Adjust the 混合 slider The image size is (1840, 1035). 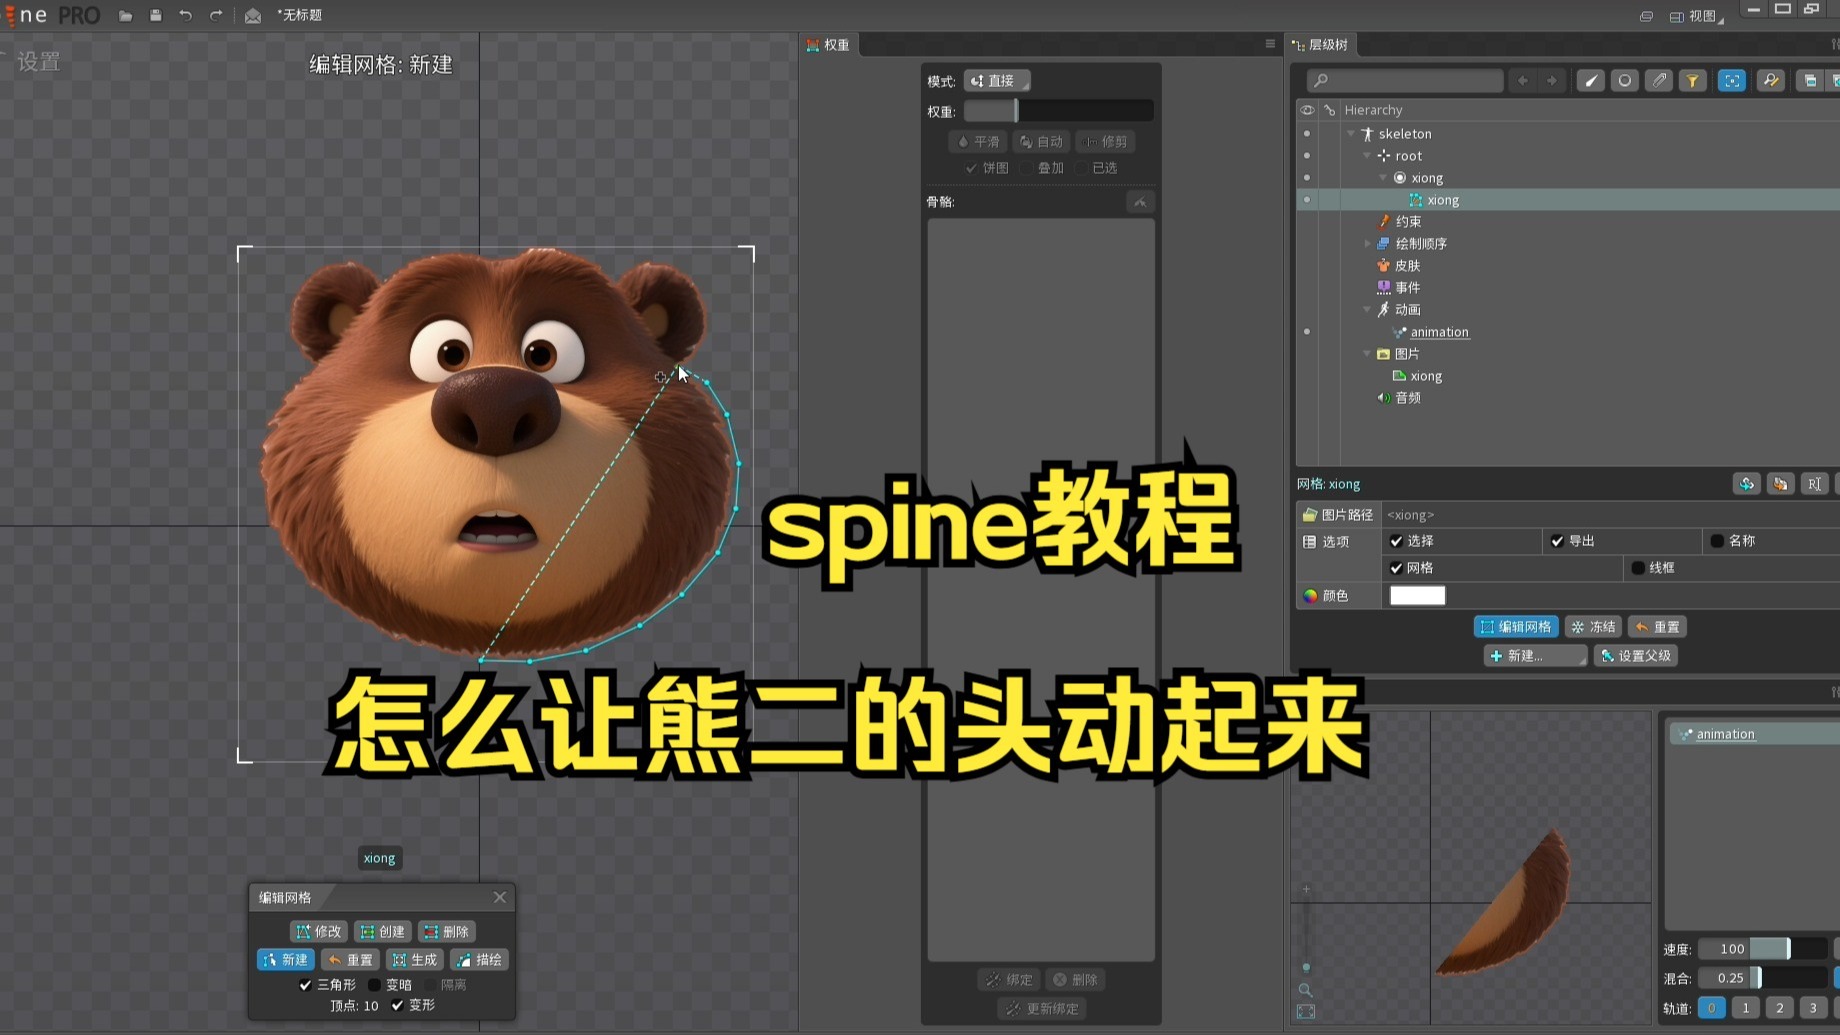pyautogui.click(x=1762, y=978)
